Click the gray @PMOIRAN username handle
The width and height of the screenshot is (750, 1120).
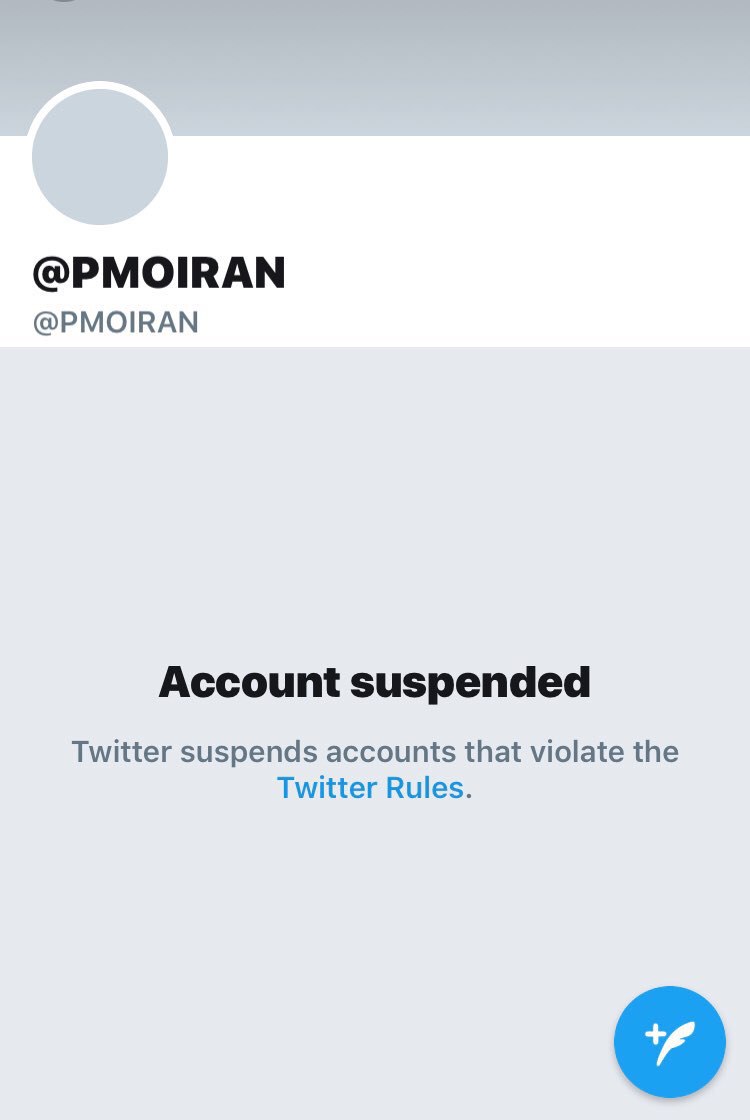[116, 323]
